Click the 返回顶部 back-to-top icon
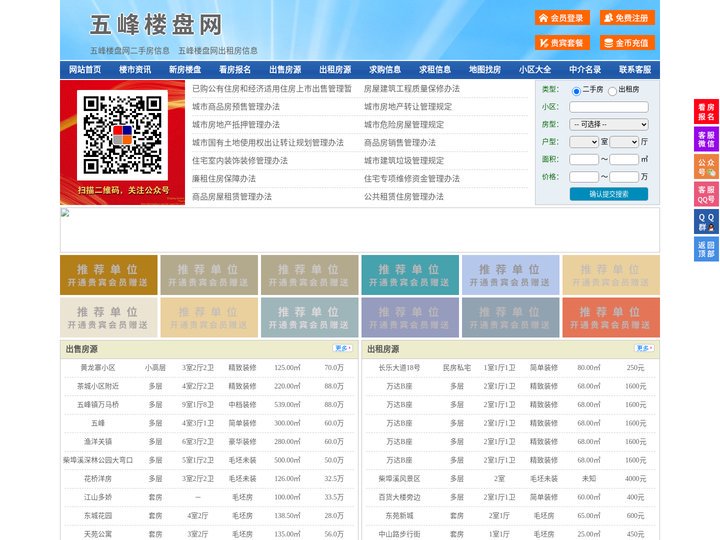 (706, 249)
